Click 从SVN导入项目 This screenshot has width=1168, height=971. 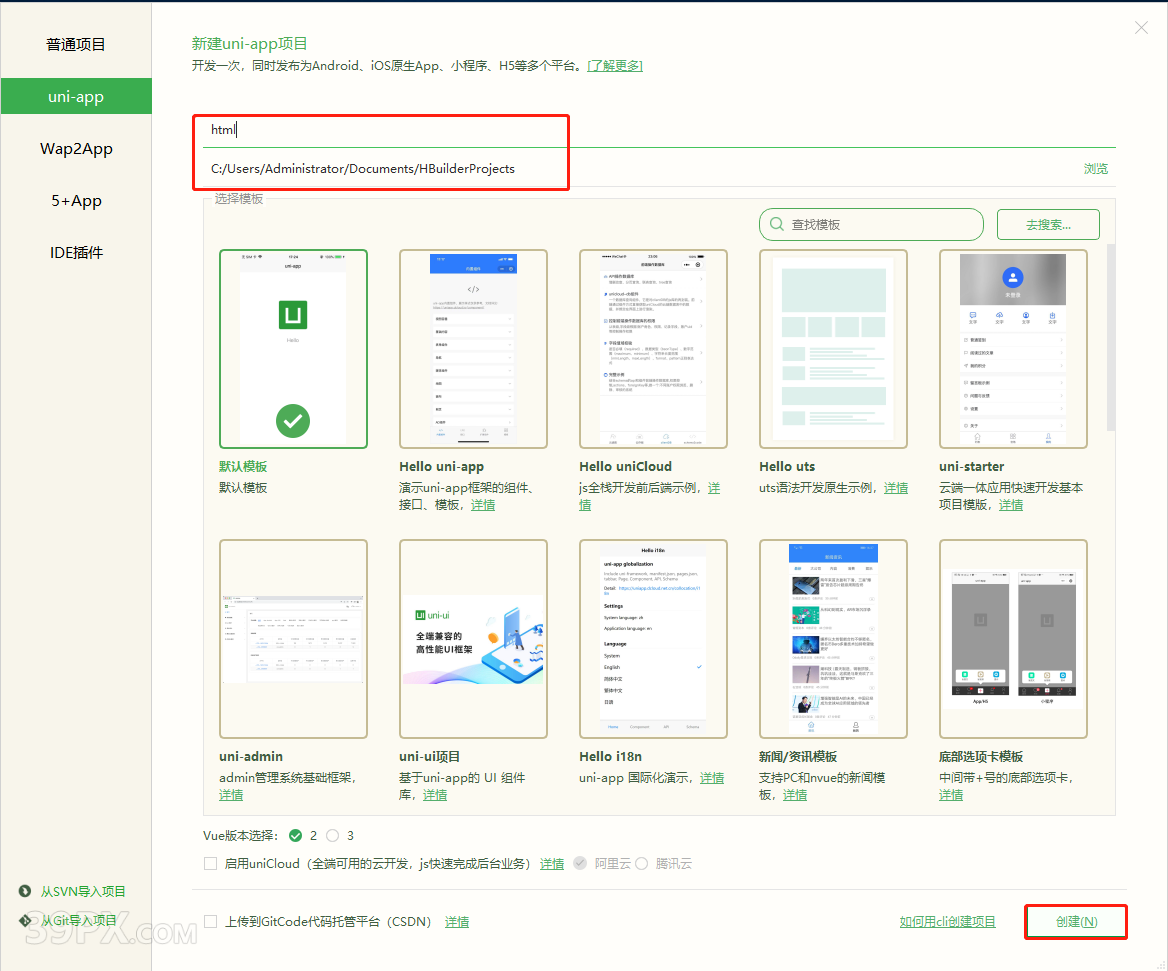tap(83, 891)
